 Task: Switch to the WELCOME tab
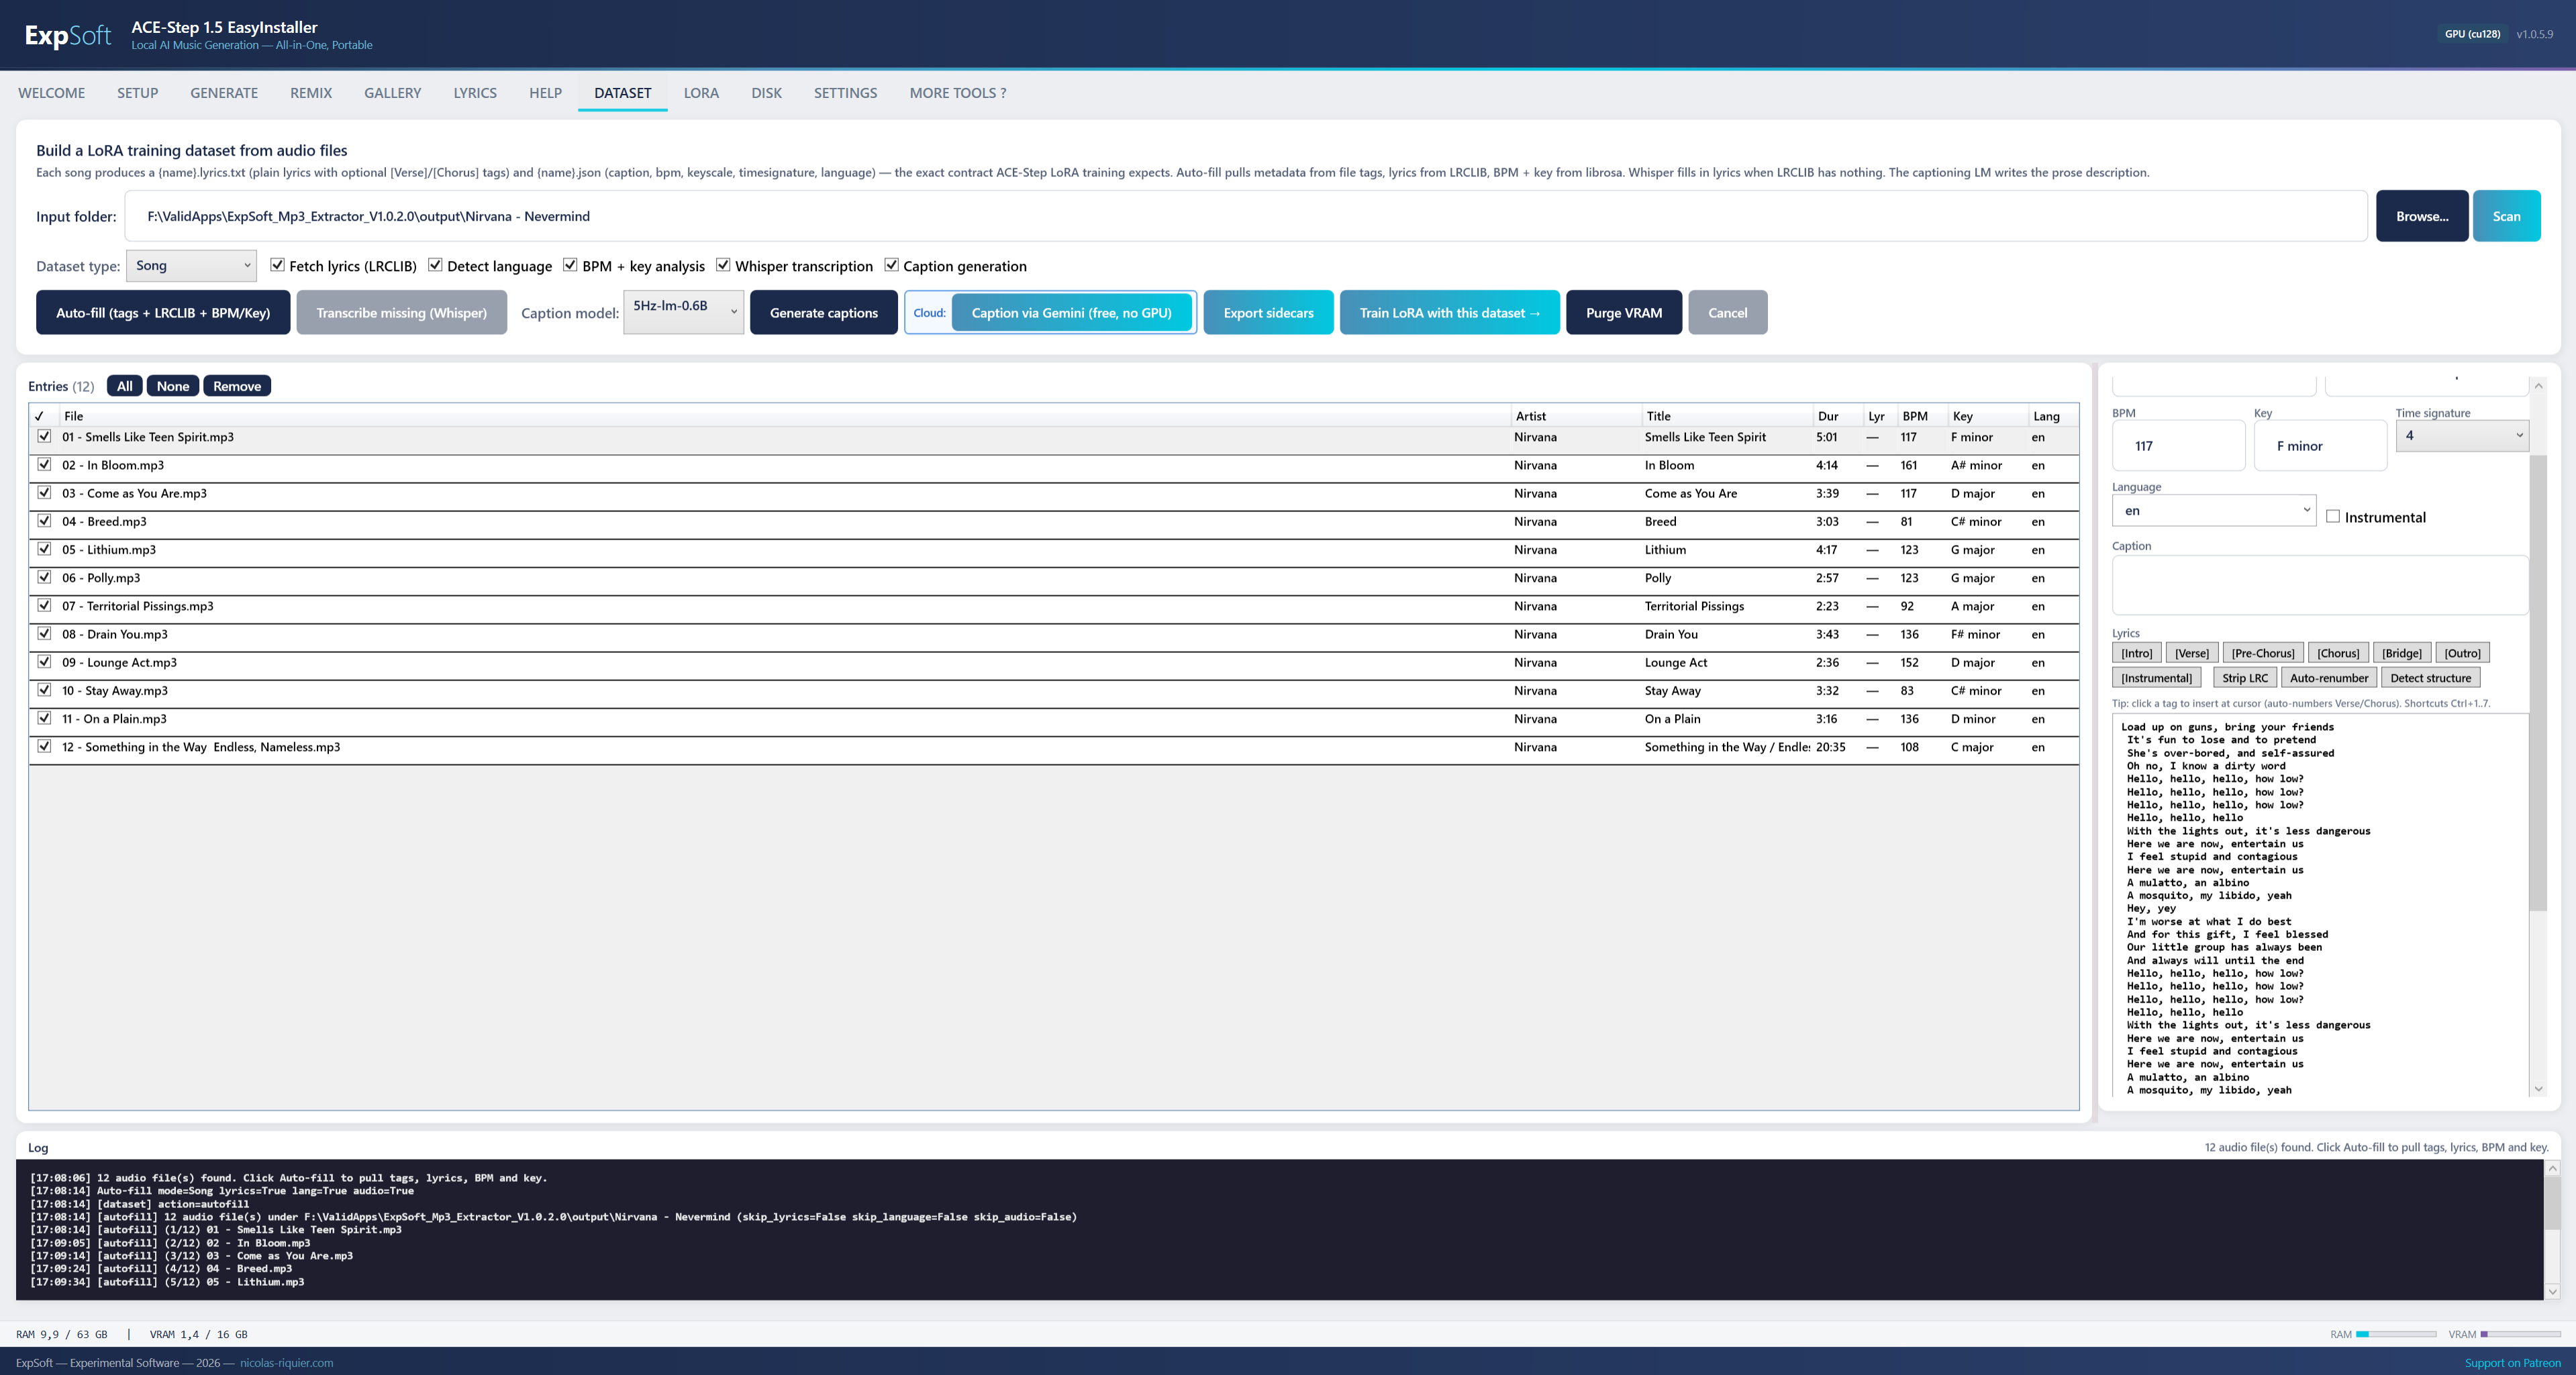(52, 93)
